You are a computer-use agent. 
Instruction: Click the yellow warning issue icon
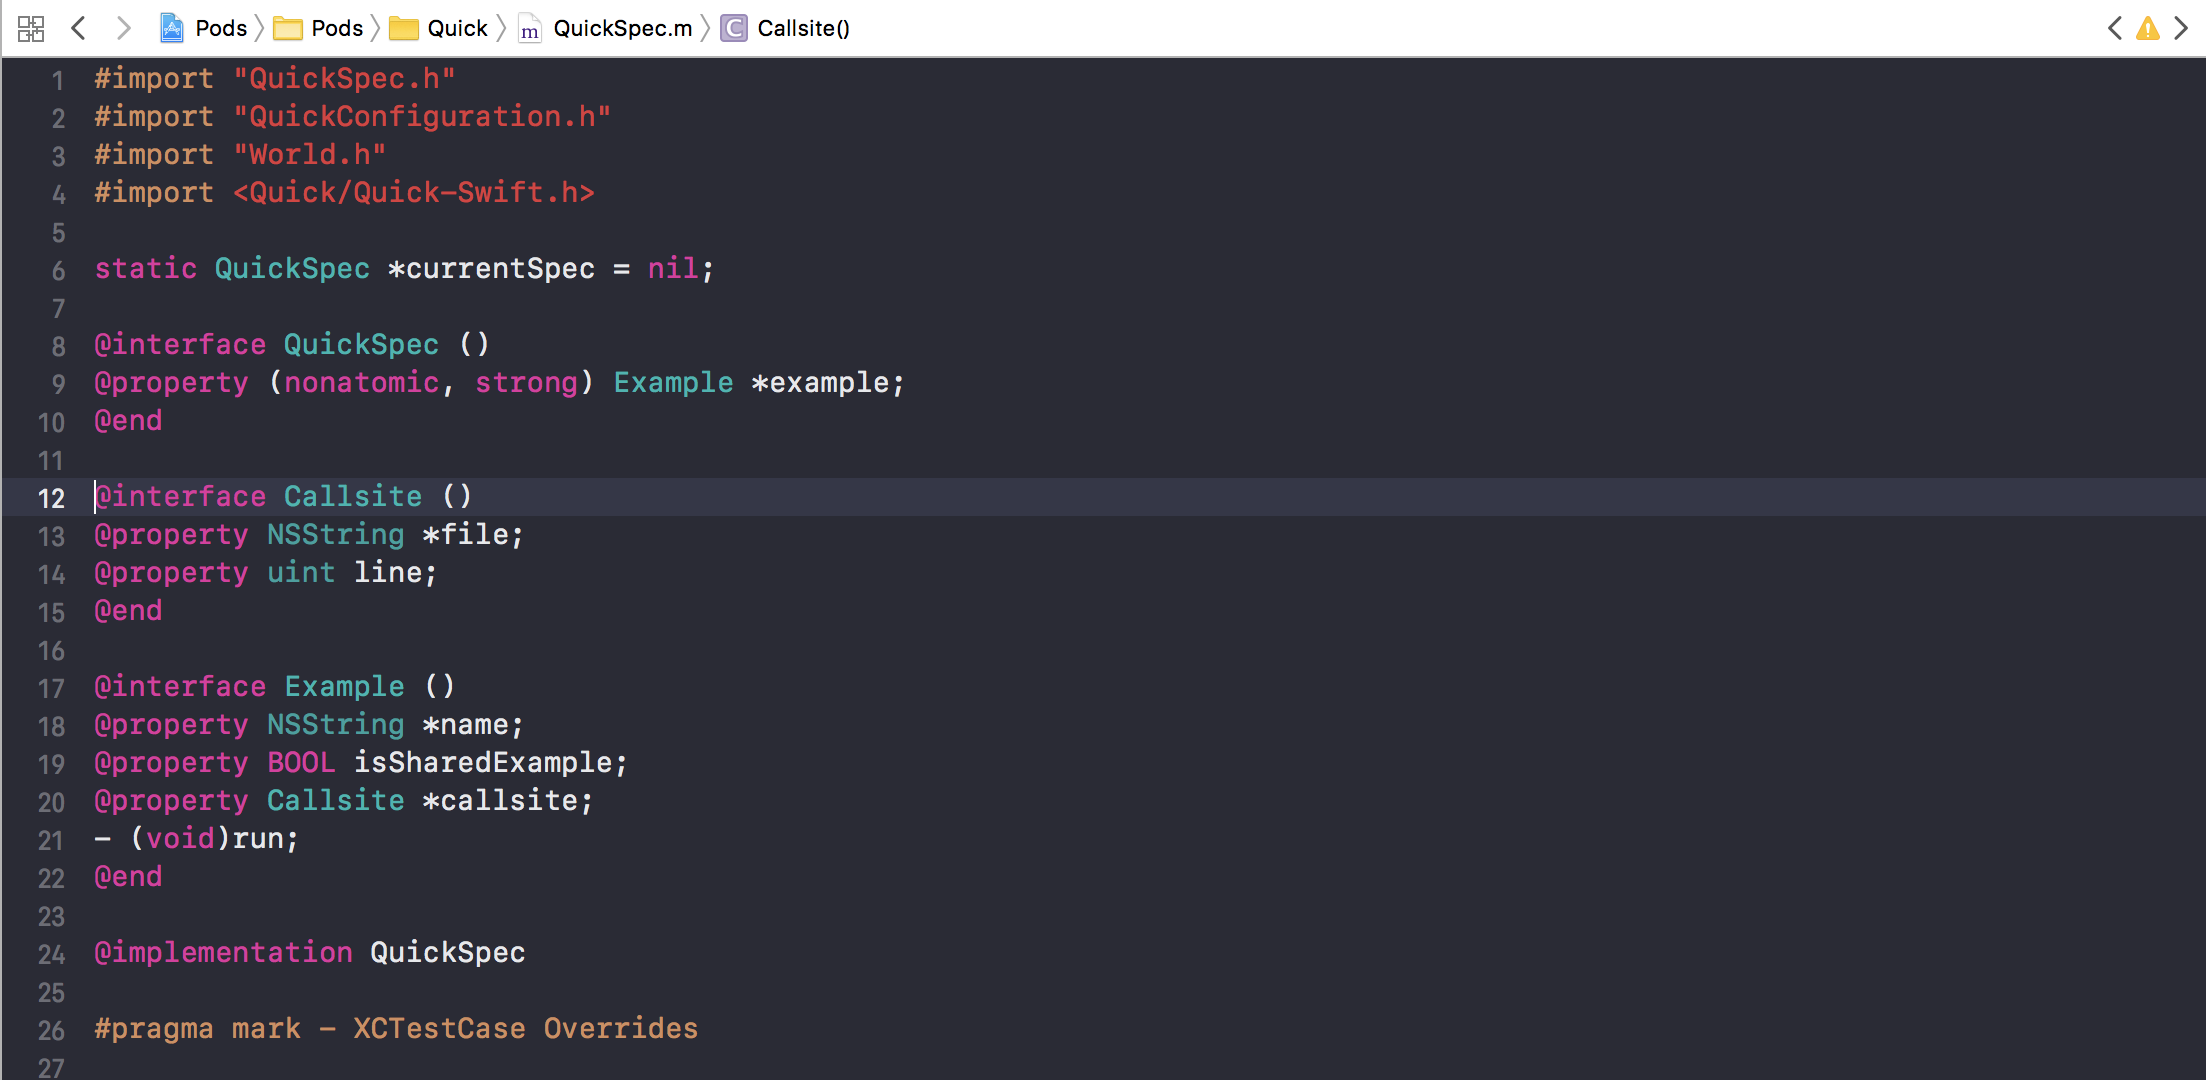pos(2147,28)
